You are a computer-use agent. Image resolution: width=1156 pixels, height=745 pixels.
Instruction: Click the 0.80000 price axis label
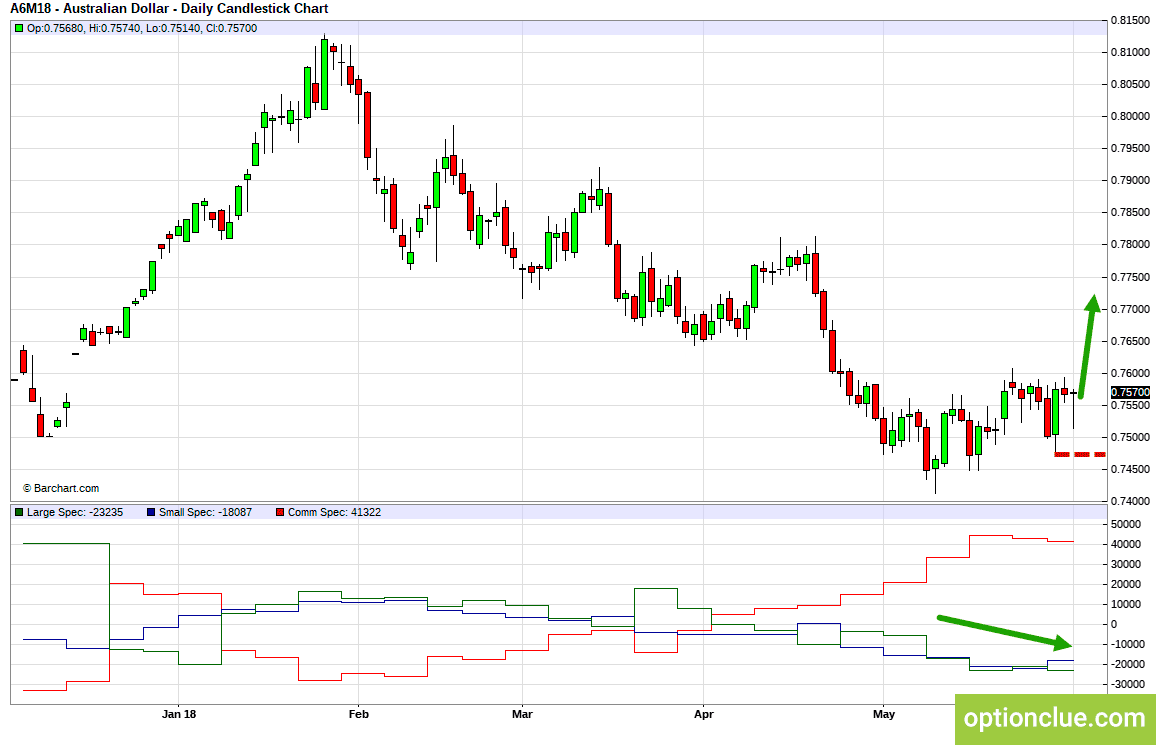pyautogui.click(x=1129, y=116)
